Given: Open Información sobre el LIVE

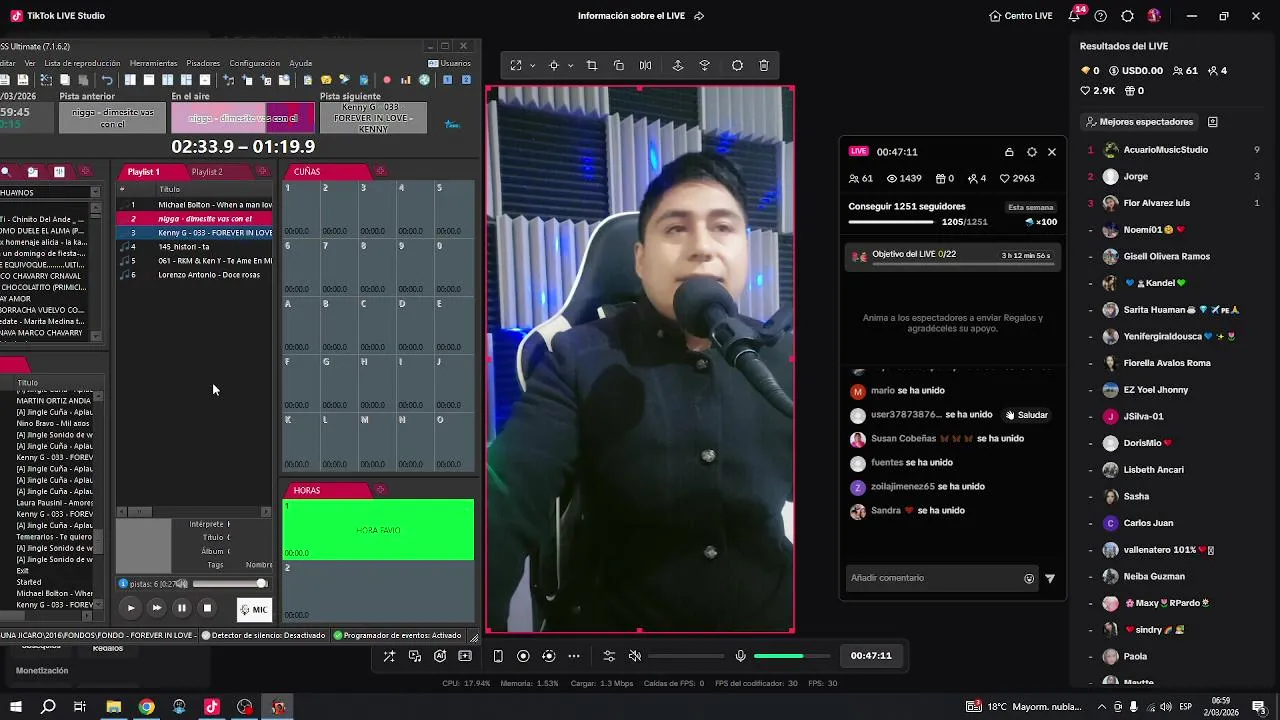Looking at the screenshot, I should click(641, 16).
